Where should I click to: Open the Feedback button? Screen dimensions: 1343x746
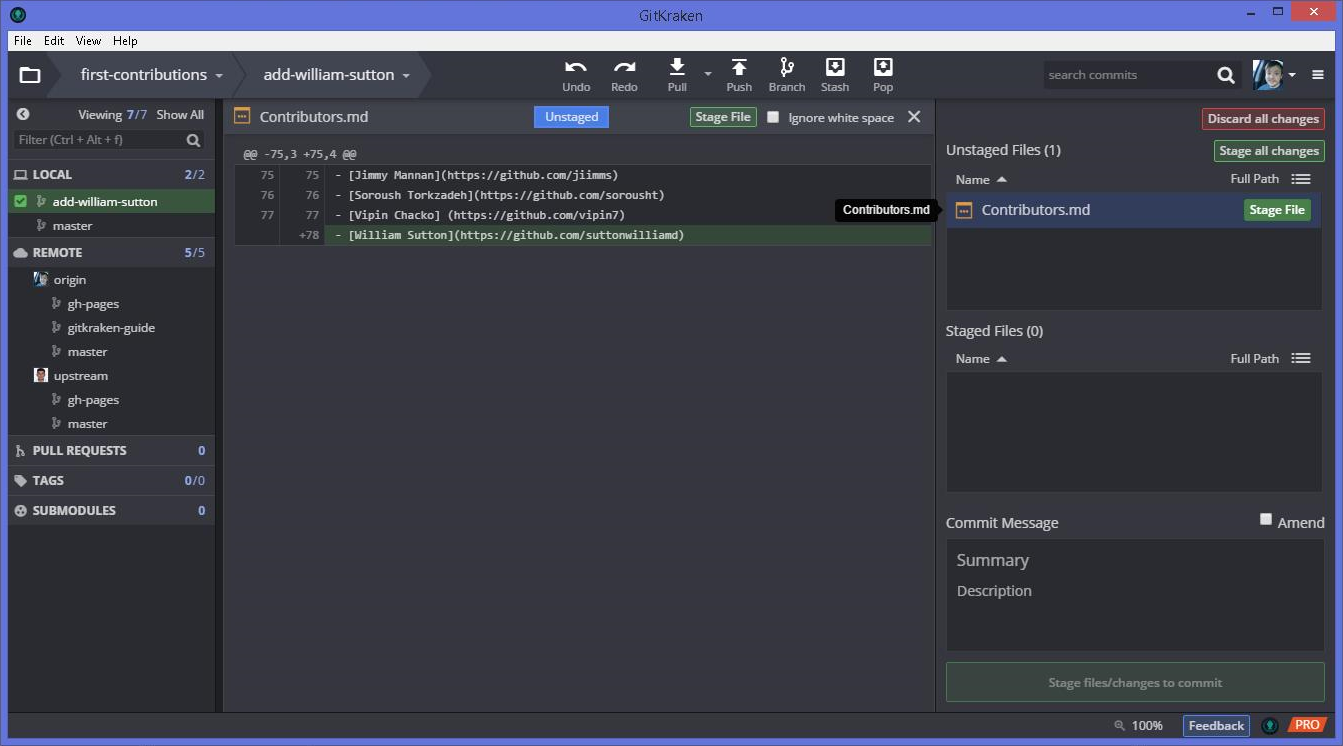1216,726
